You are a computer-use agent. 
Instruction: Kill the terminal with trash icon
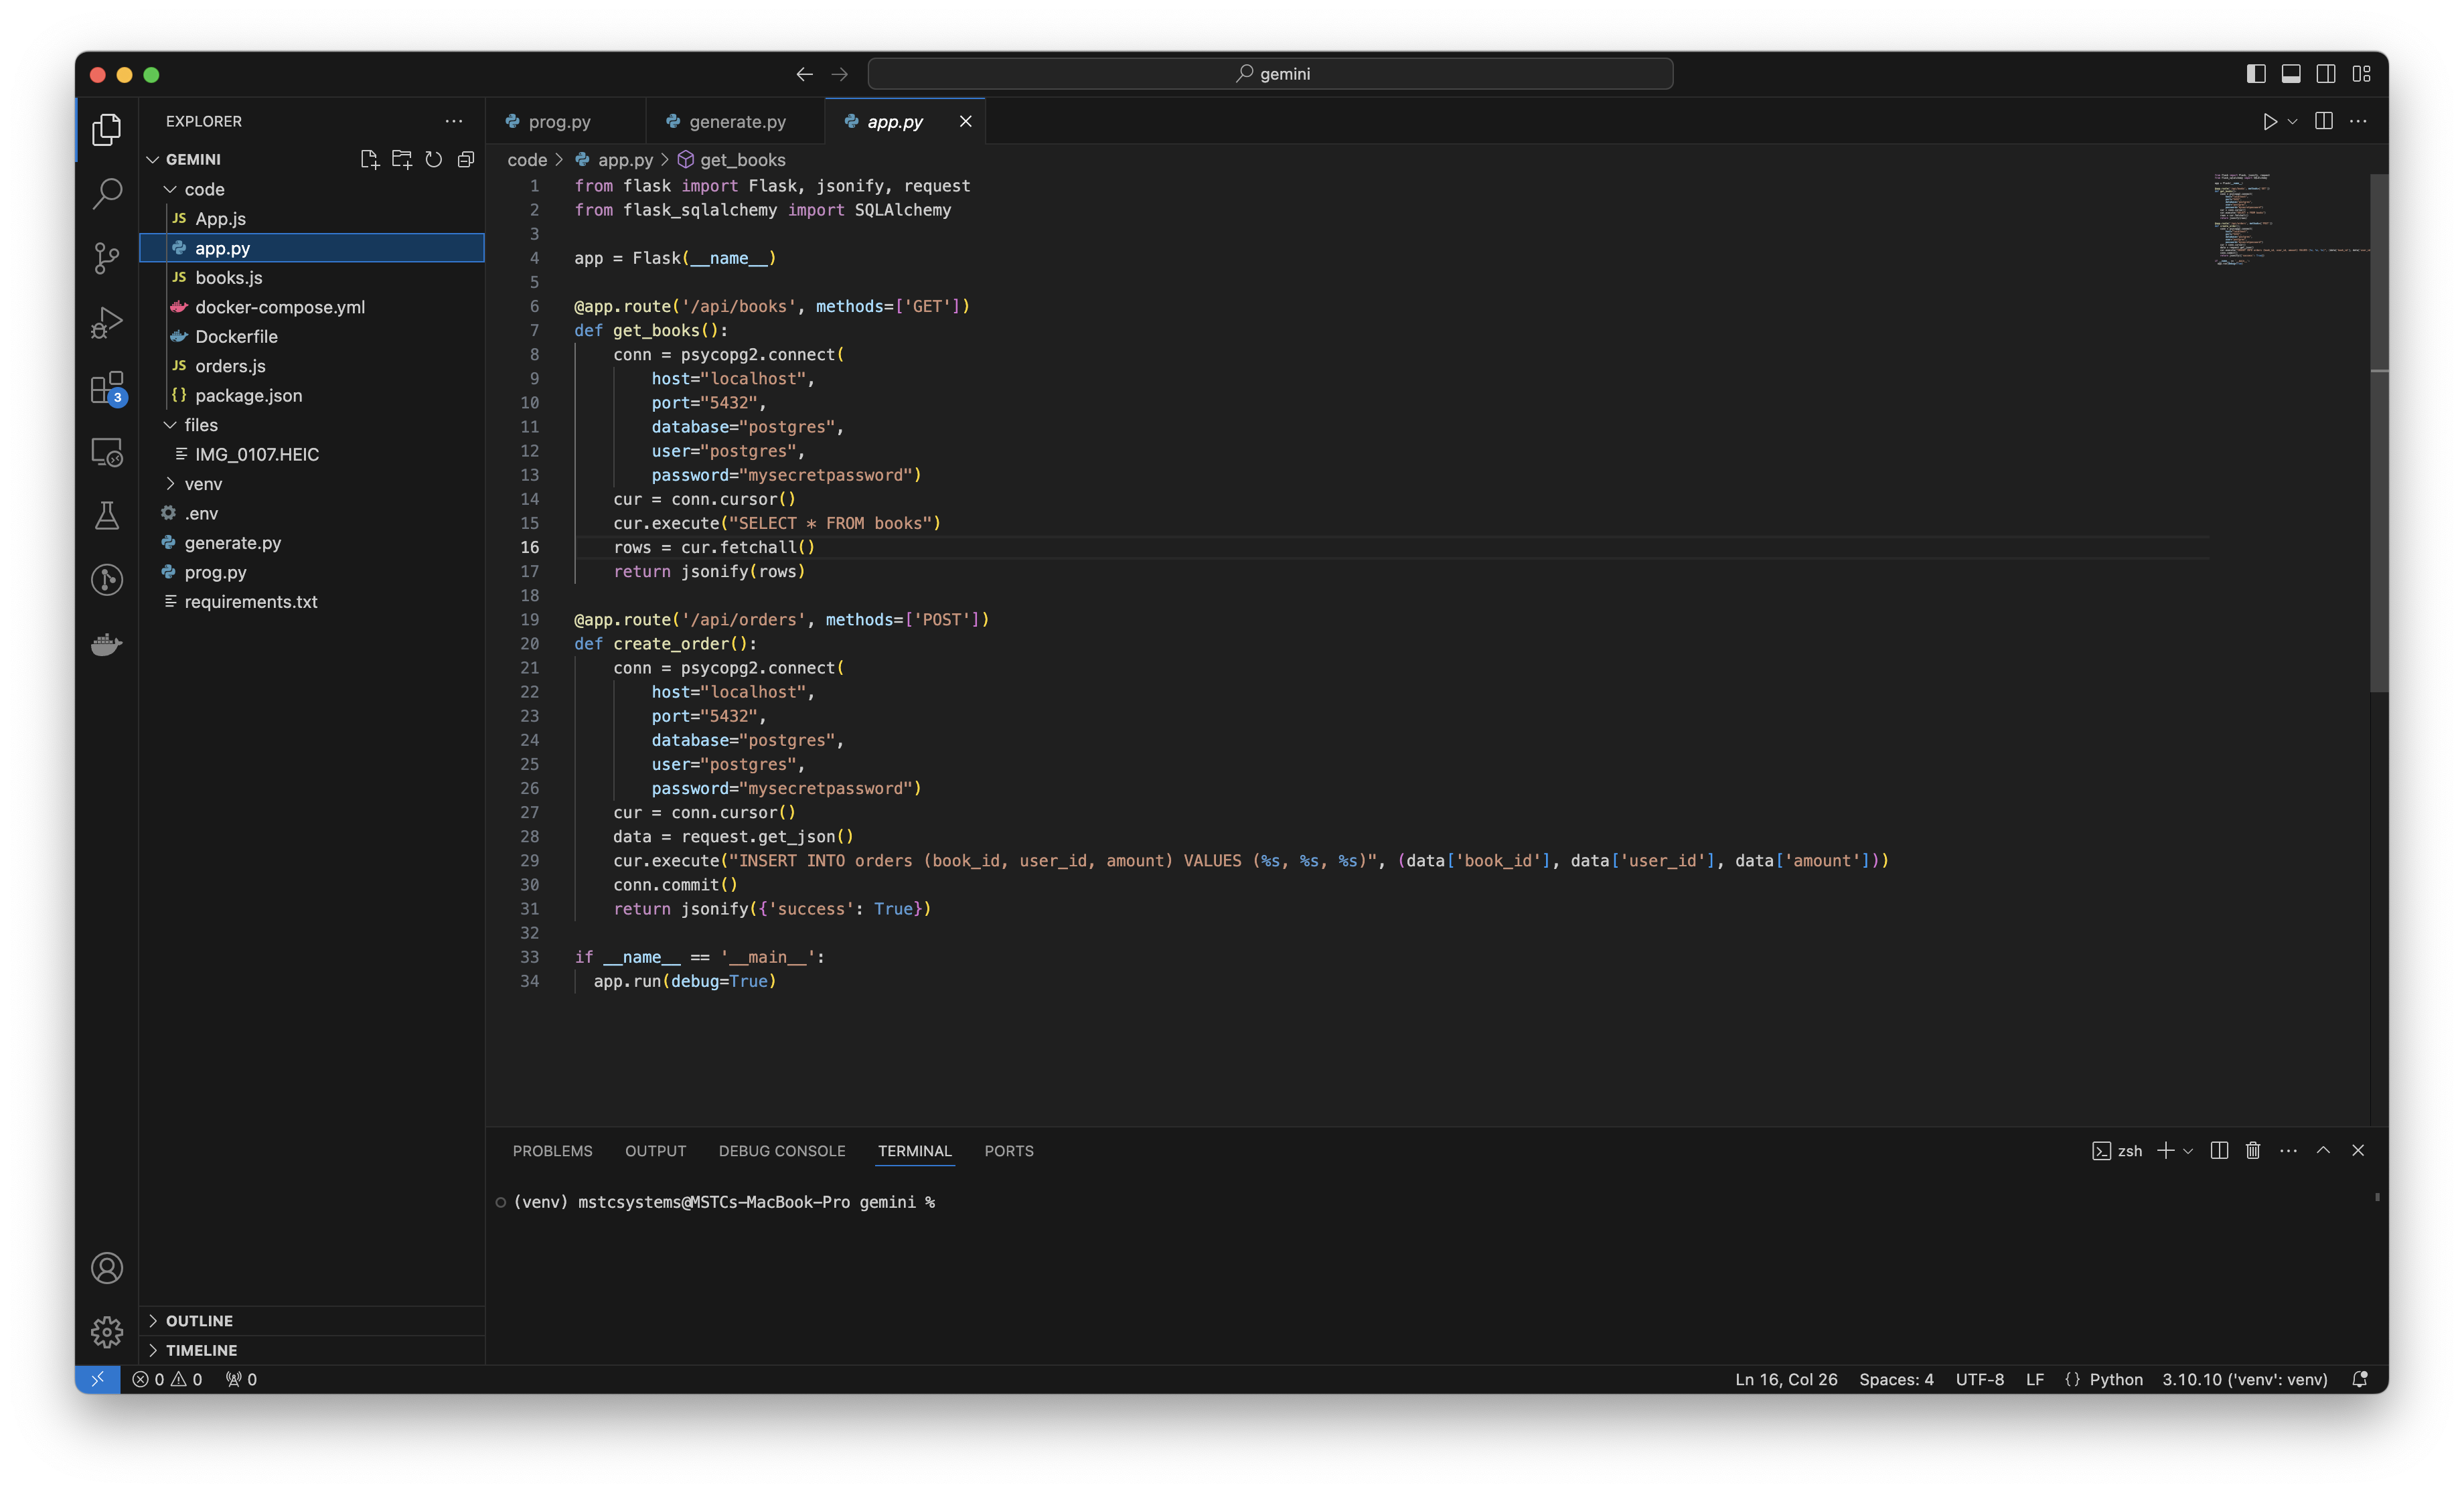tap(2253, 1151)
